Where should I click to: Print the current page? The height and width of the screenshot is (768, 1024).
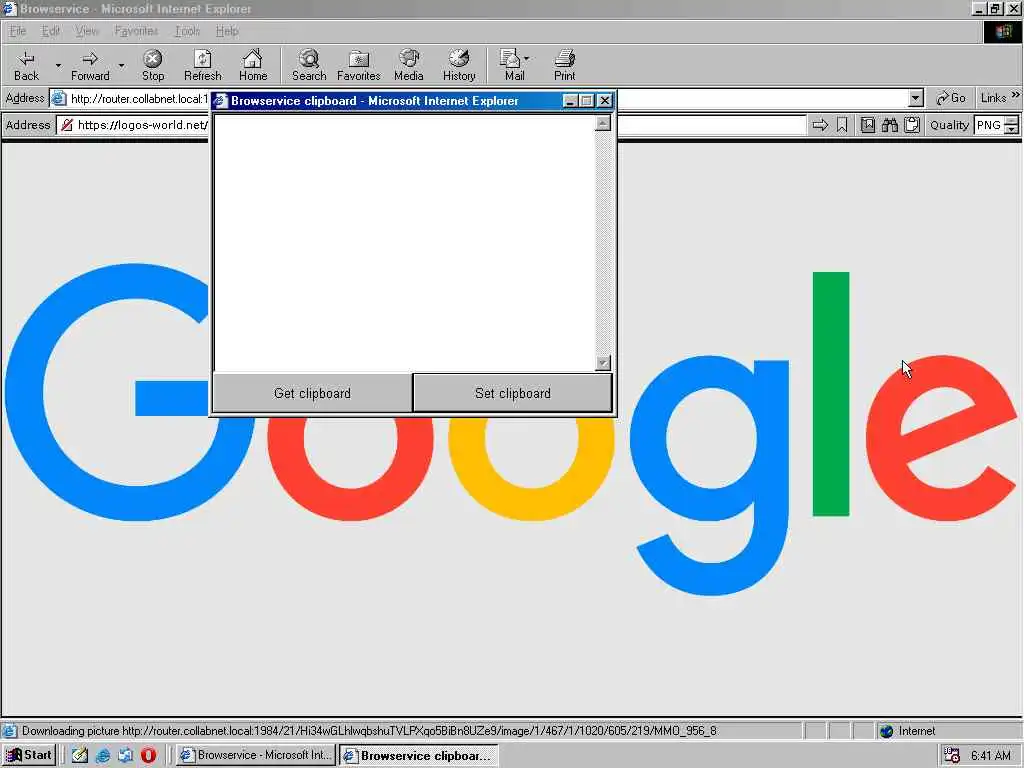(x=564, y=65)
